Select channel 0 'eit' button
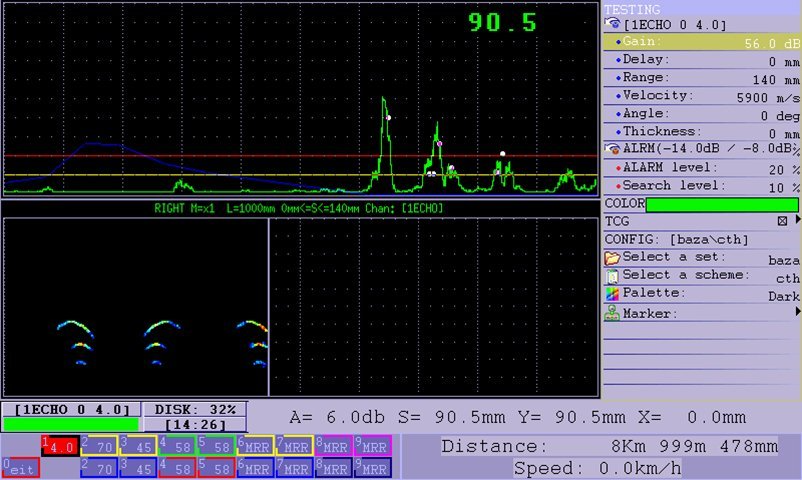 point(20,468)
